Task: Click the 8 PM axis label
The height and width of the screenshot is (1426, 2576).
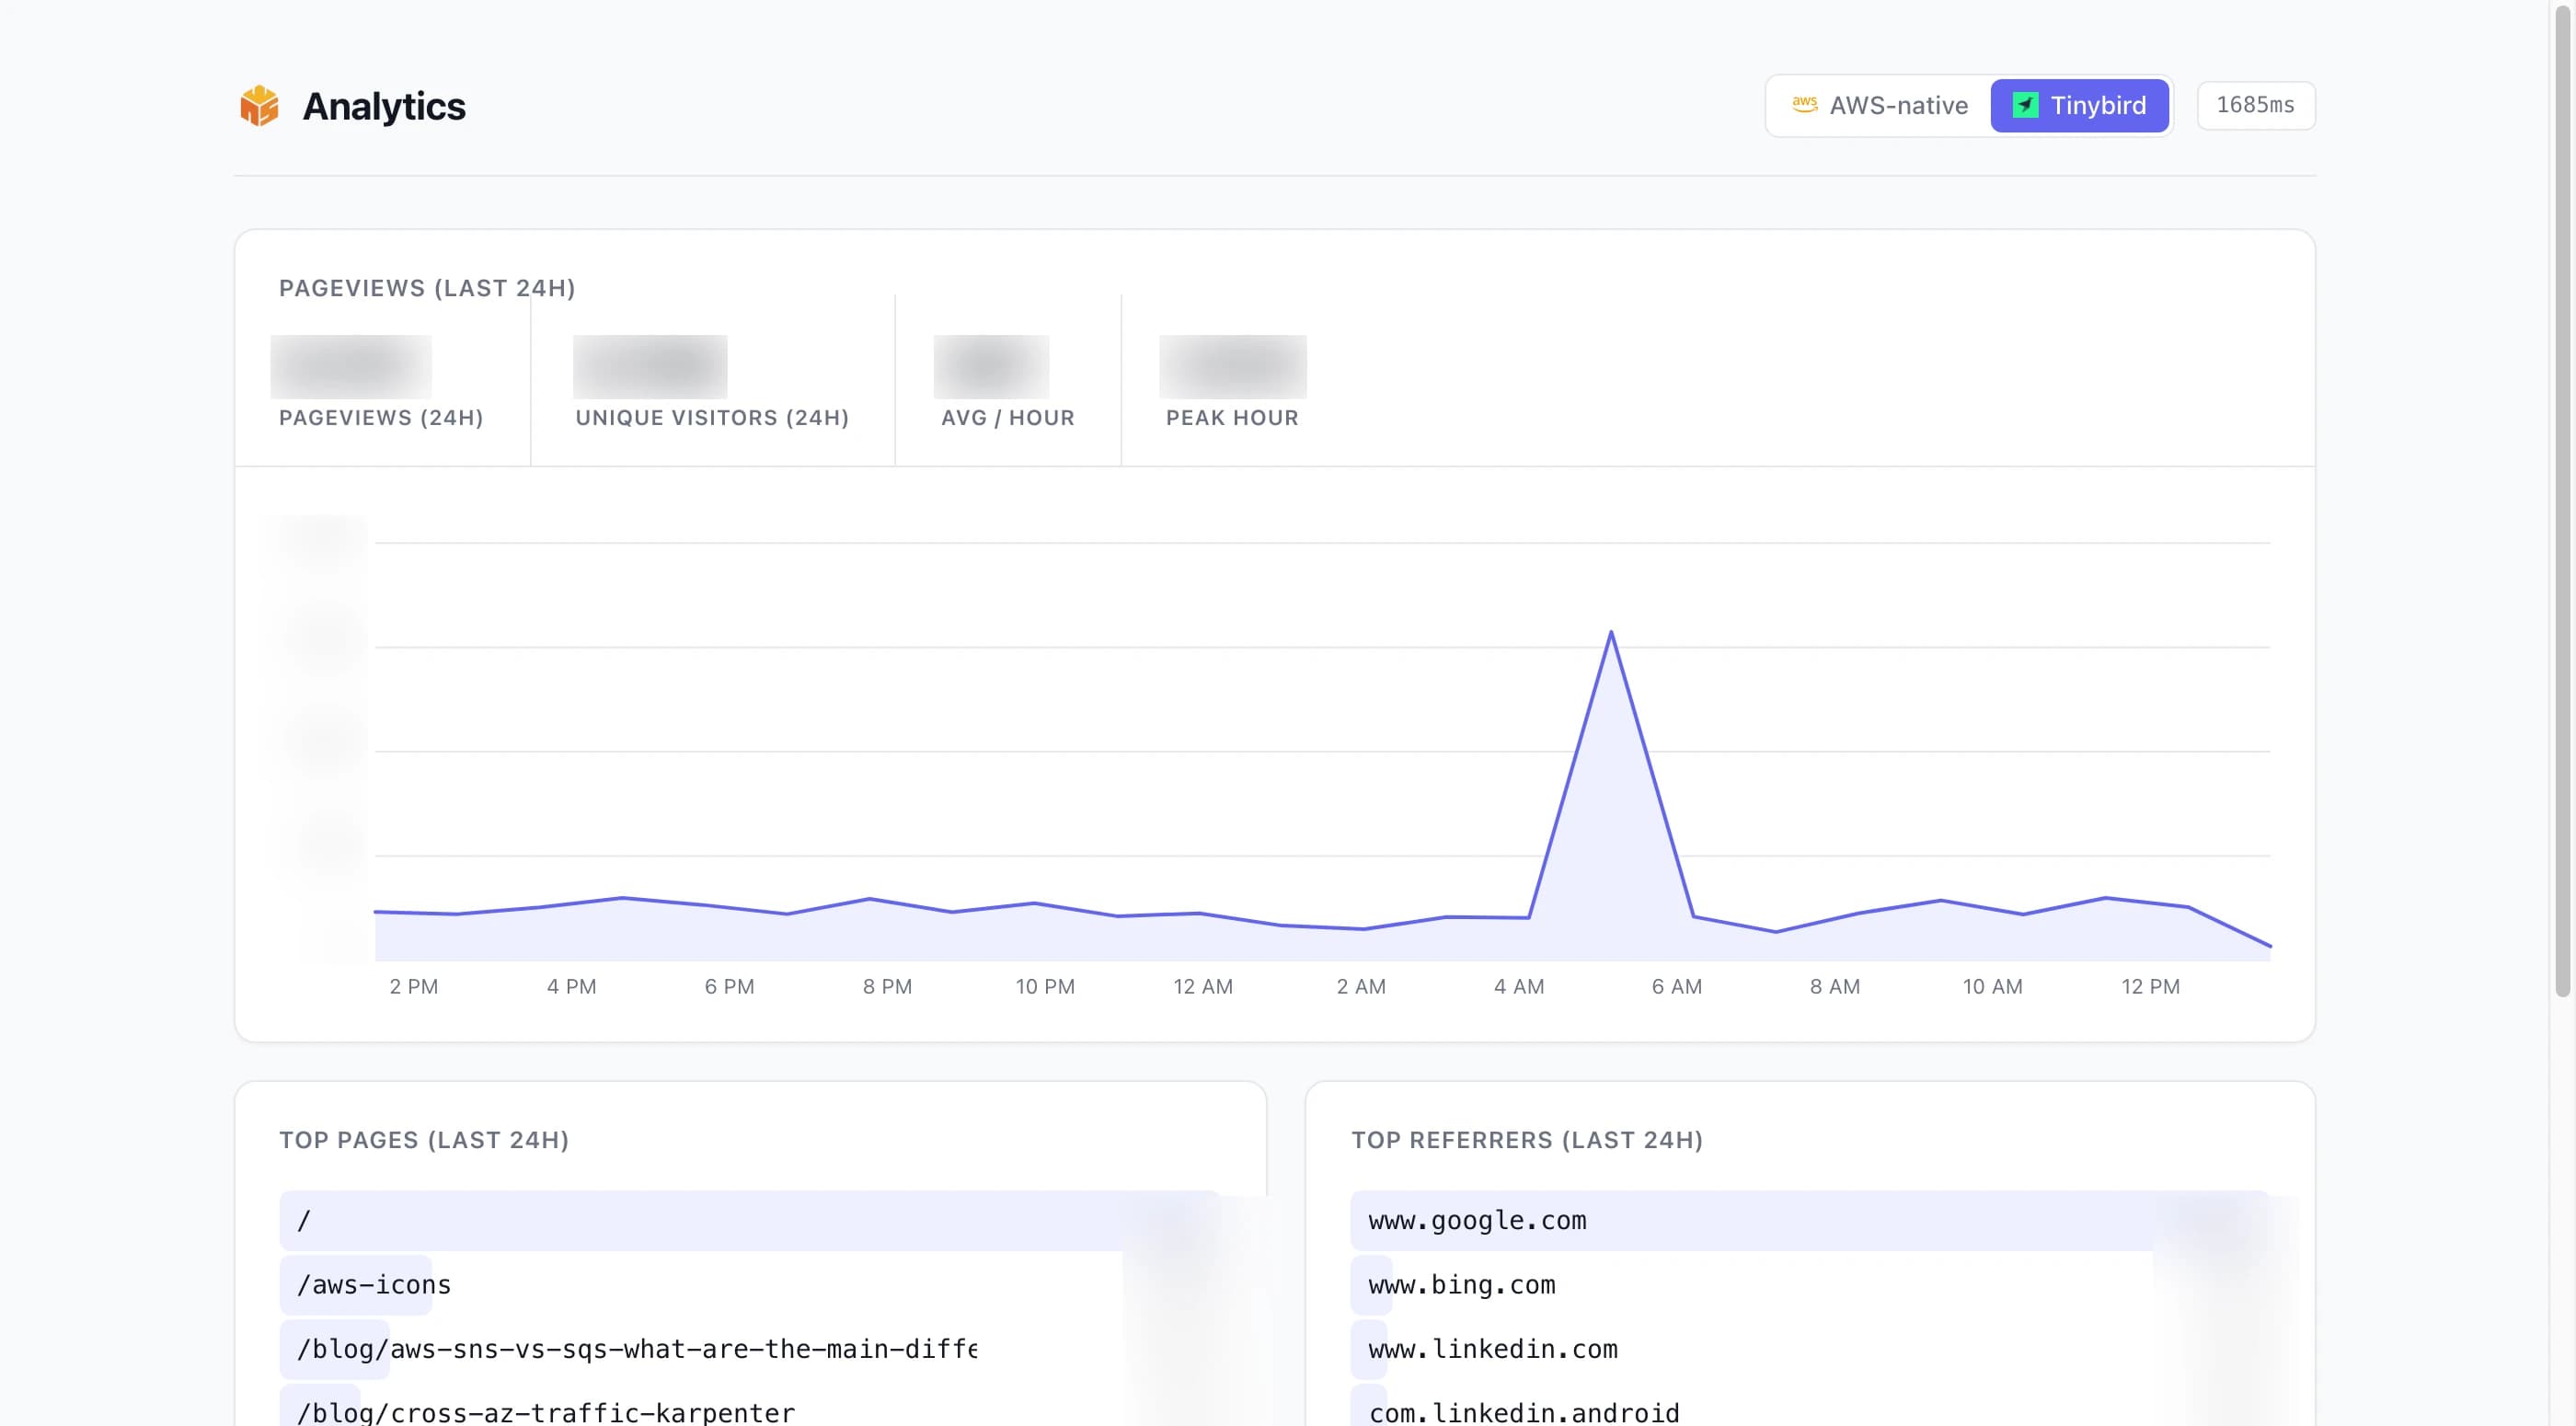Action: point(887,986)
